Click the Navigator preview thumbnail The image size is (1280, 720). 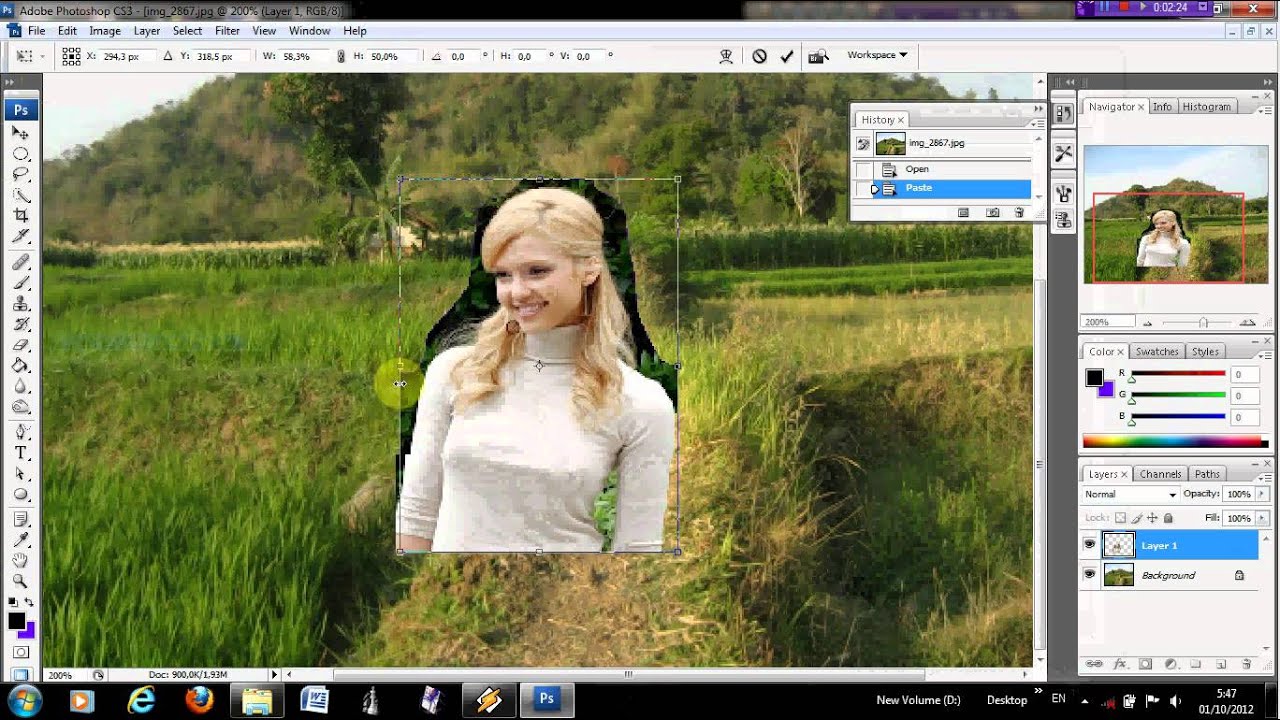[1176, 215]
